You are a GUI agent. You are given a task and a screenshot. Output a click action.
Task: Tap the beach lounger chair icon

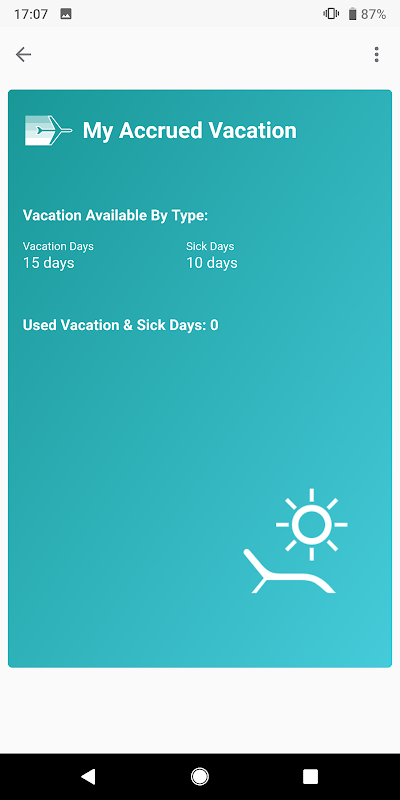pos(289,571)
